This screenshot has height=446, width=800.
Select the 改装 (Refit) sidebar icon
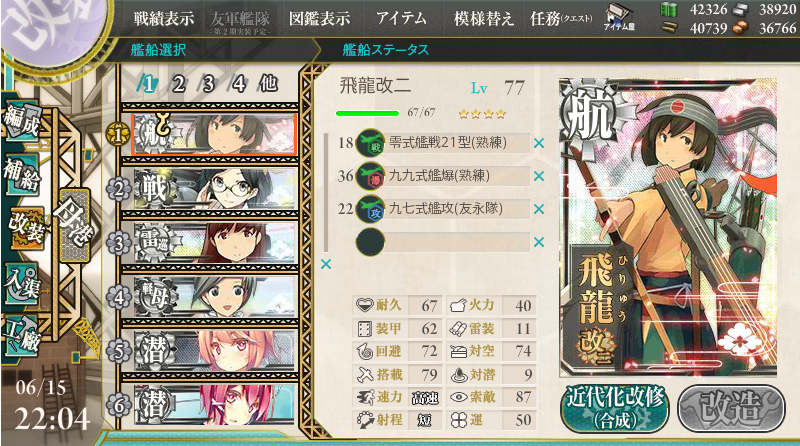click(27, 228)
